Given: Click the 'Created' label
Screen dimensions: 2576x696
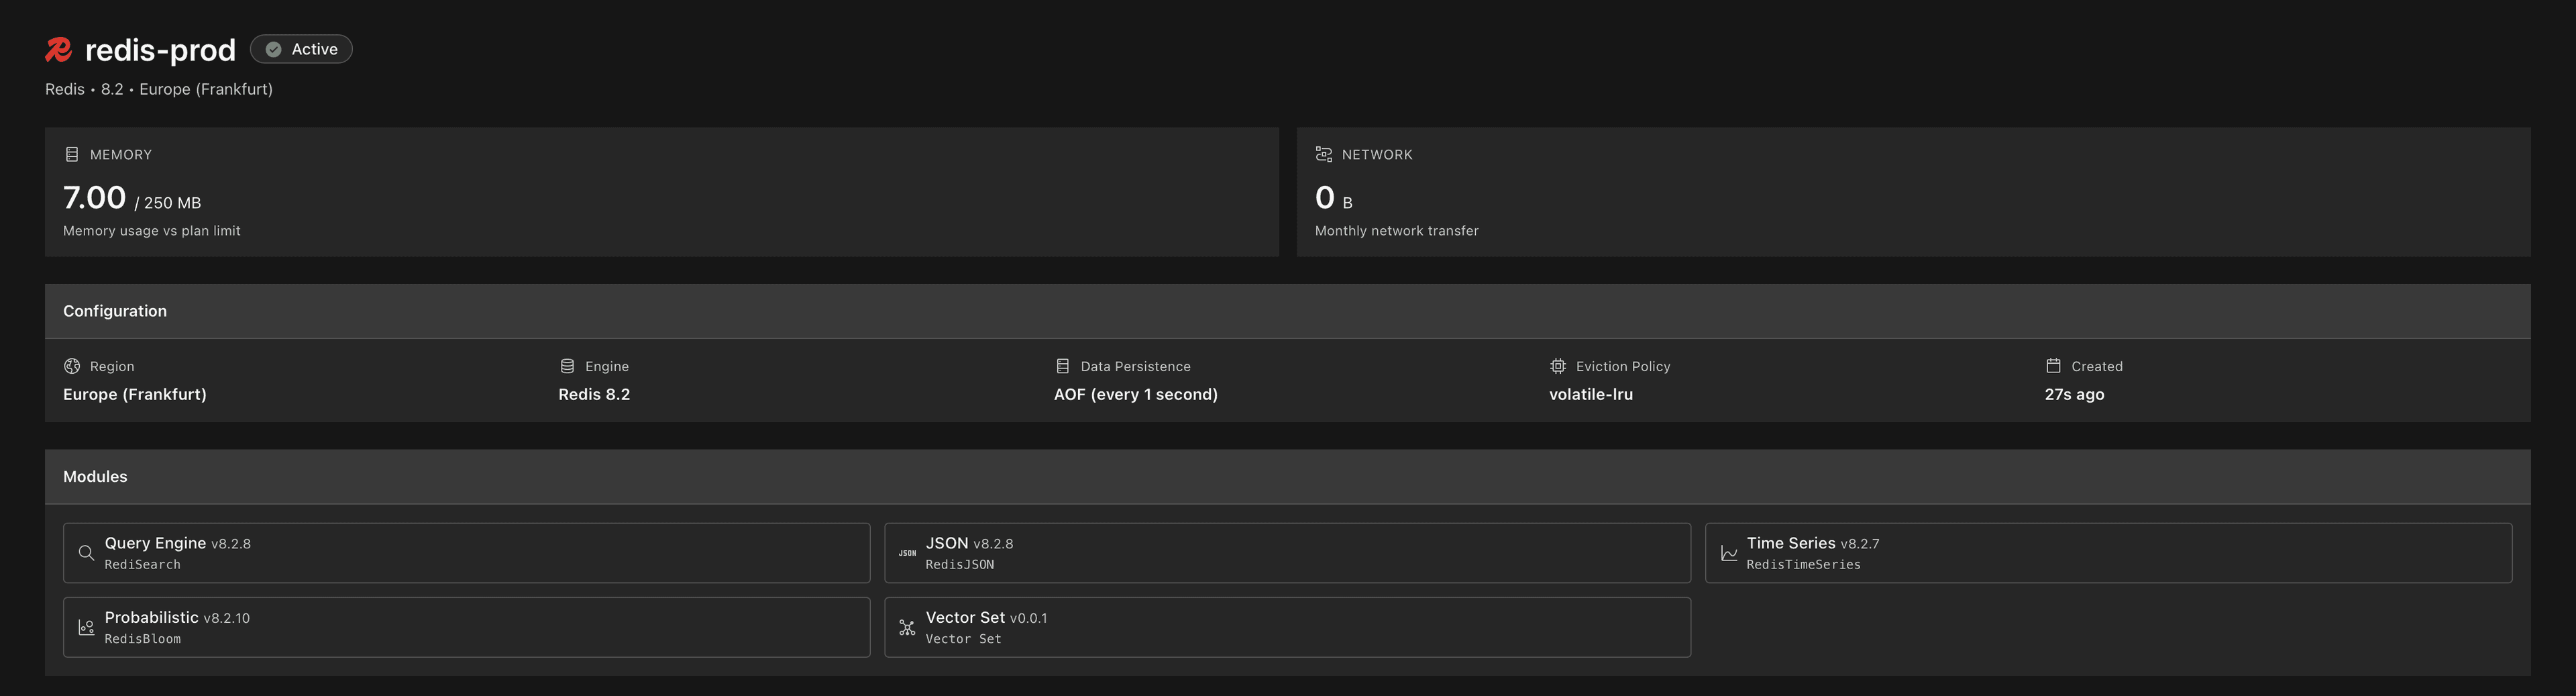Looking at the screenshot, I should (x=2097, y=366).
